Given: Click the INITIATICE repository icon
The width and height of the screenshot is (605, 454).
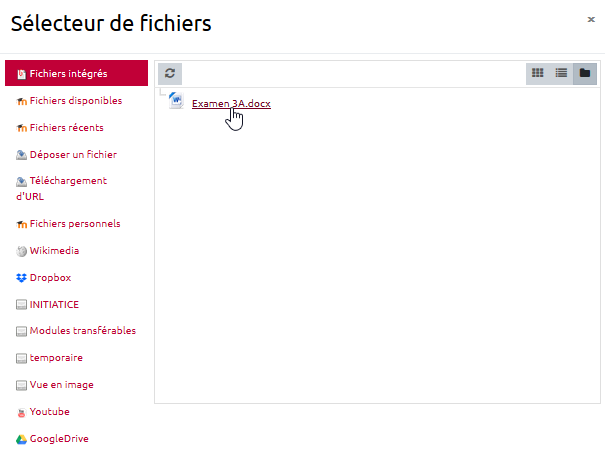Looking at the screenshot, I should point(21,305).
